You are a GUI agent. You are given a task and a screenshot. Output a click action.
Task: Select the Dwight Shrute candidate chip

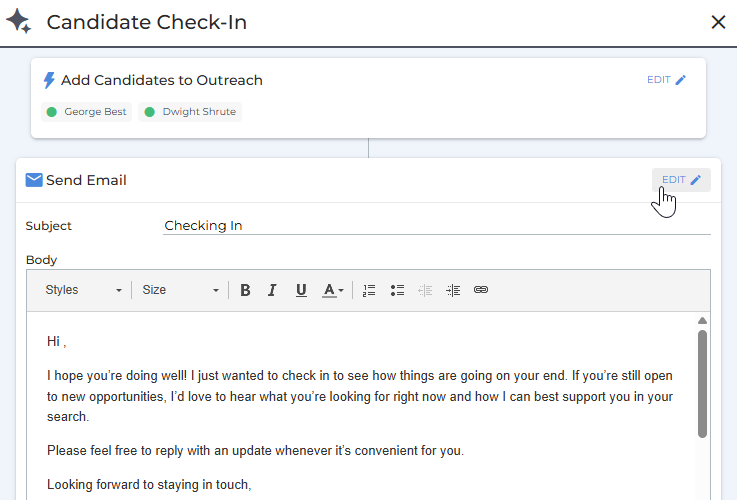(190, 112)
